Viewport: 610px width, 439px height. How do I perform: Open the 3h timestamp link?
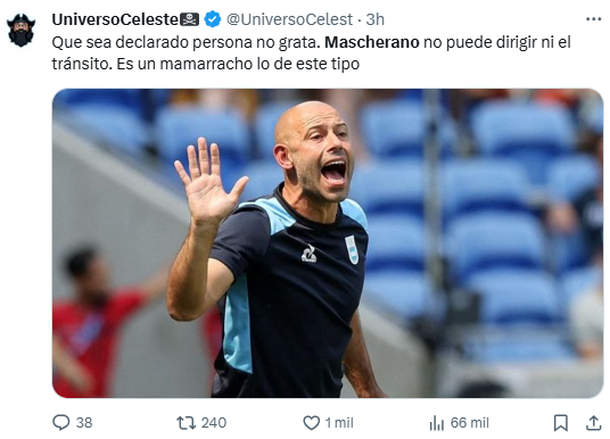click(x=375, y=19)
